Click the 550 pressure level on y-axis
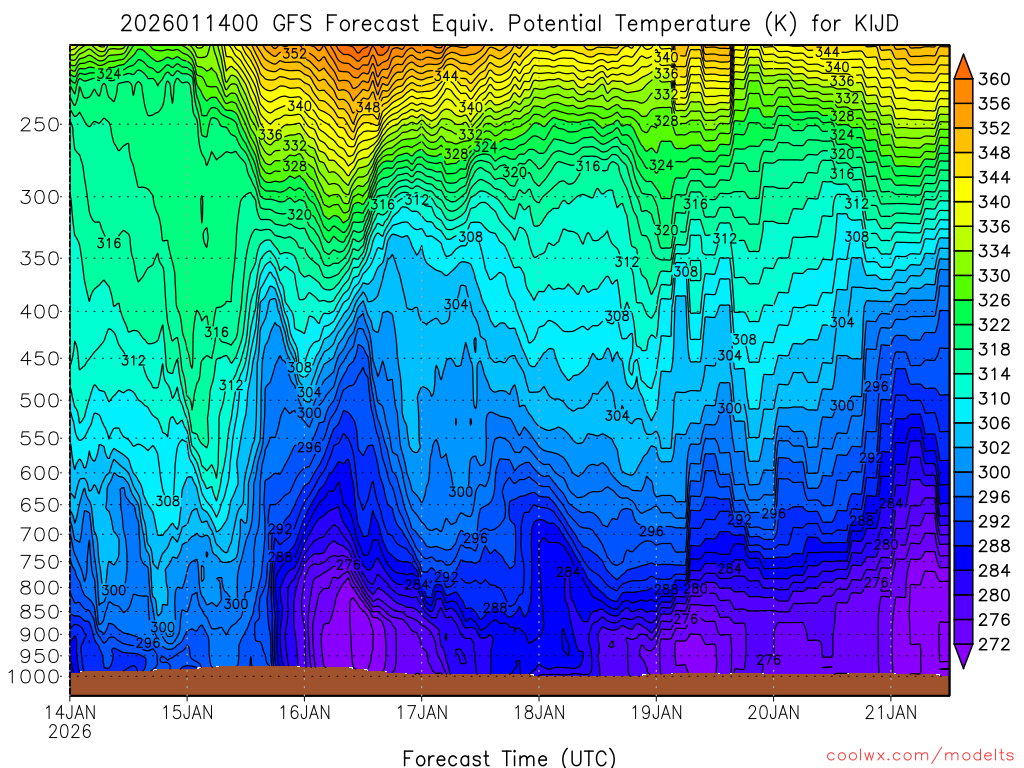Image resolution: width=1024 pixels, height=768 pixels. [40, 438]
